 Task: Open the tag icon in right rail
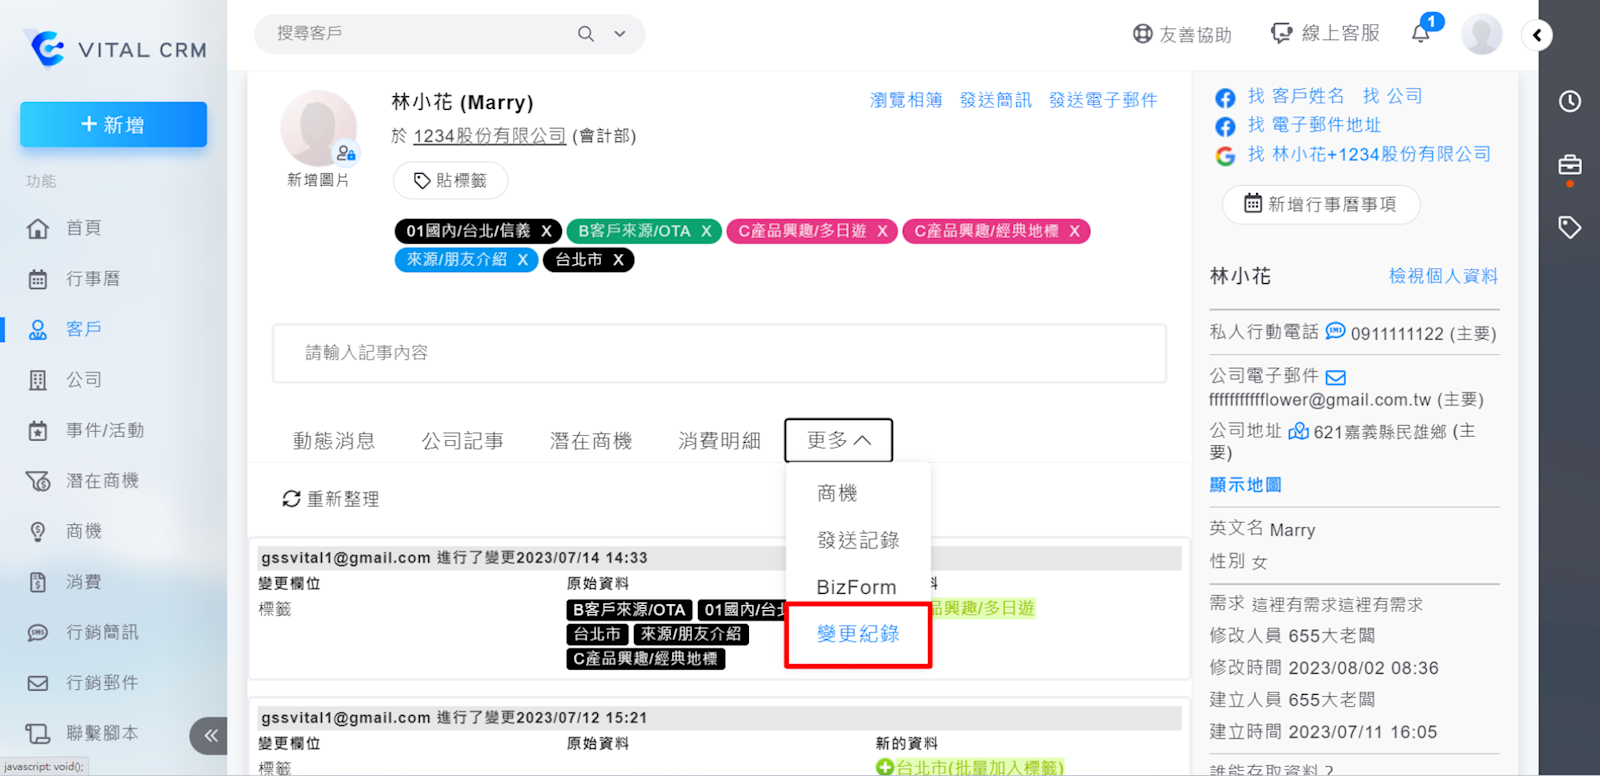(1570, 227)
